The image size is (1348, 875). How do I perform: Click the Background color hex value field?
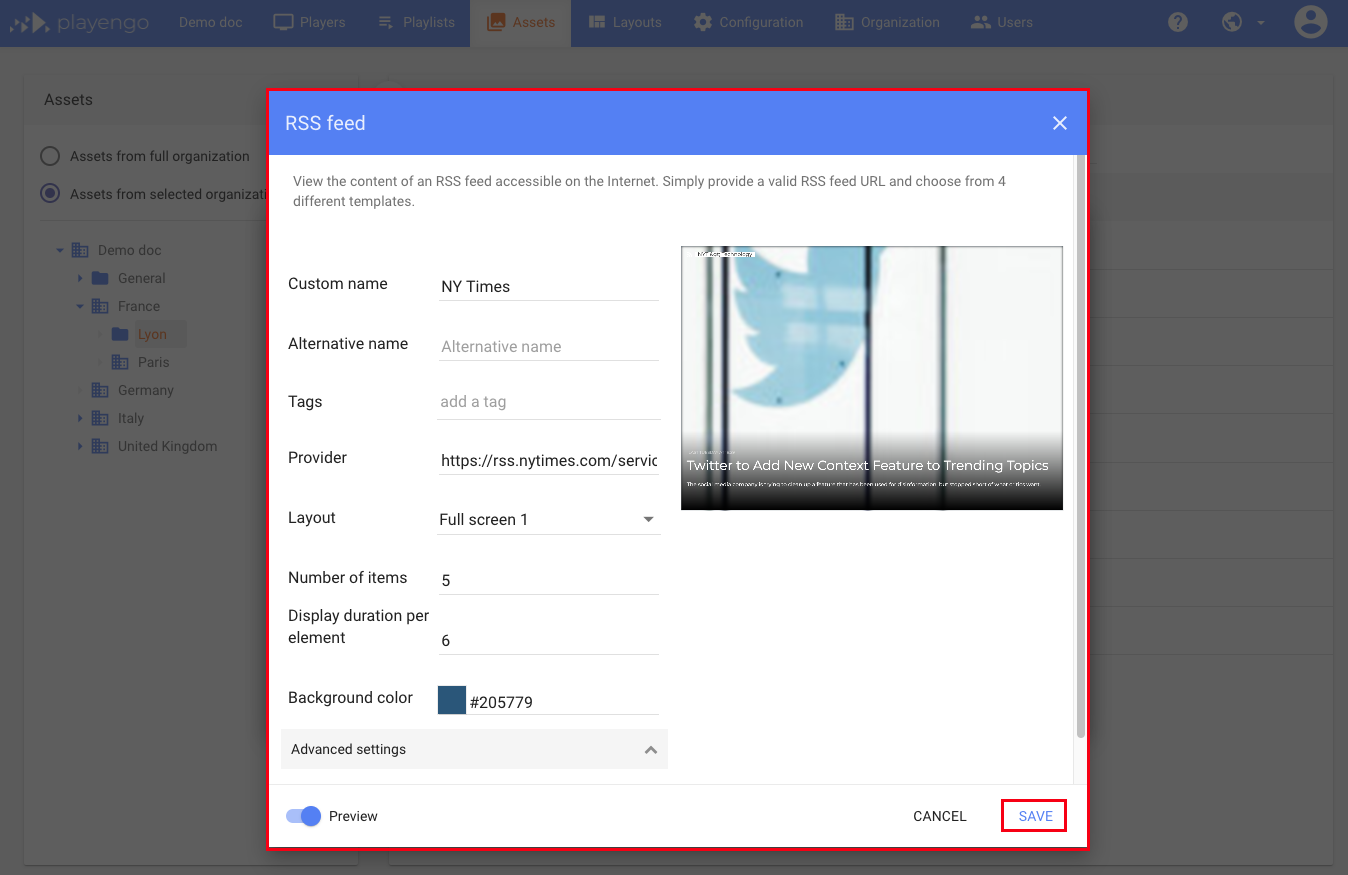[564, 702]
